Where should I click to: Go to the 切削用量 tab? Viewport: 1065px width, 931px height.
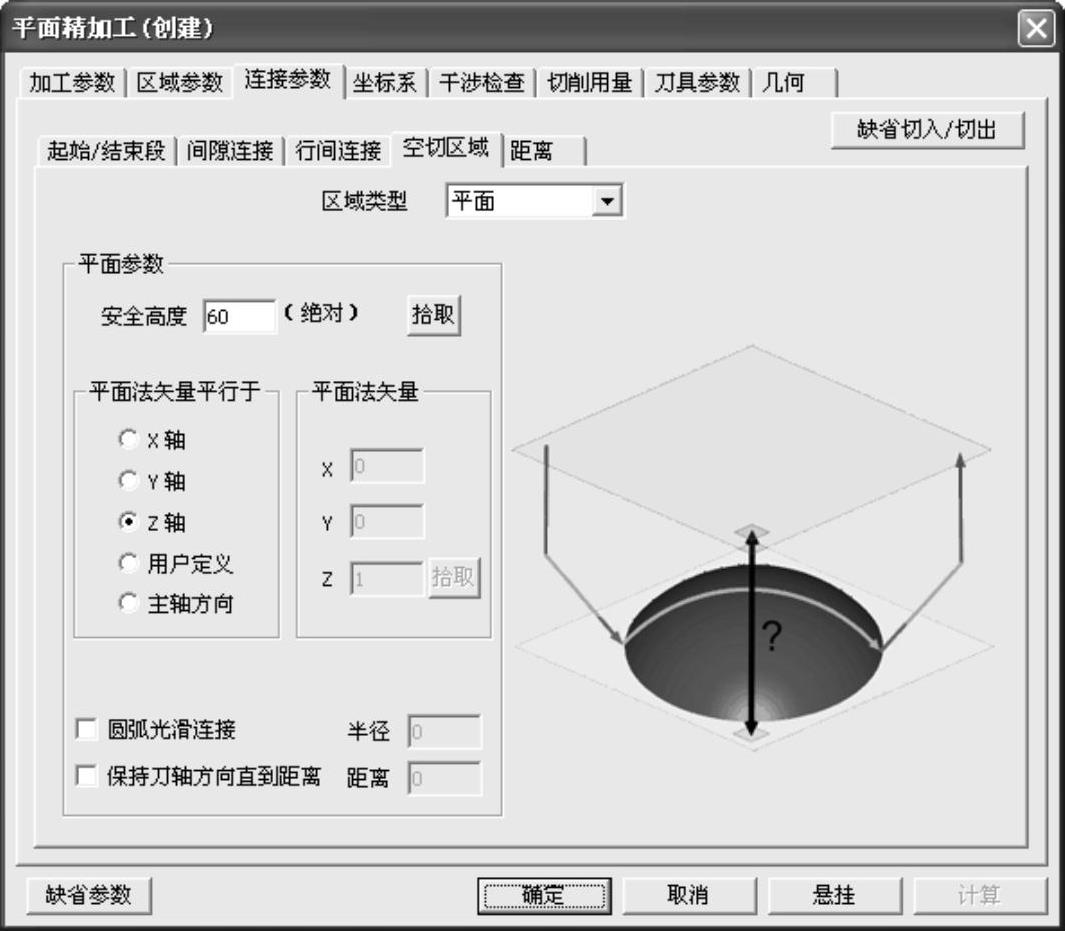[x=589, y=83]
